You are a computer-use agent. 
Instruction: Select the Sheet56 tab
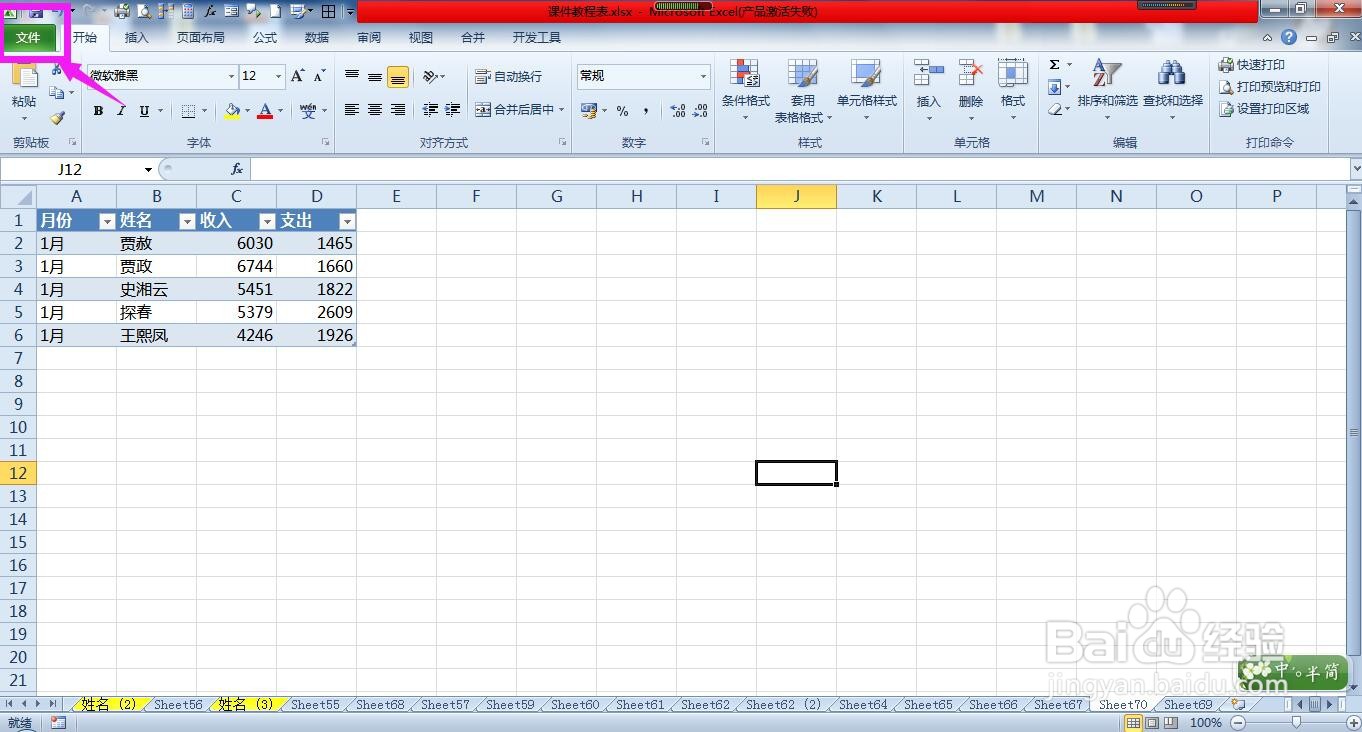click(178, 704)
